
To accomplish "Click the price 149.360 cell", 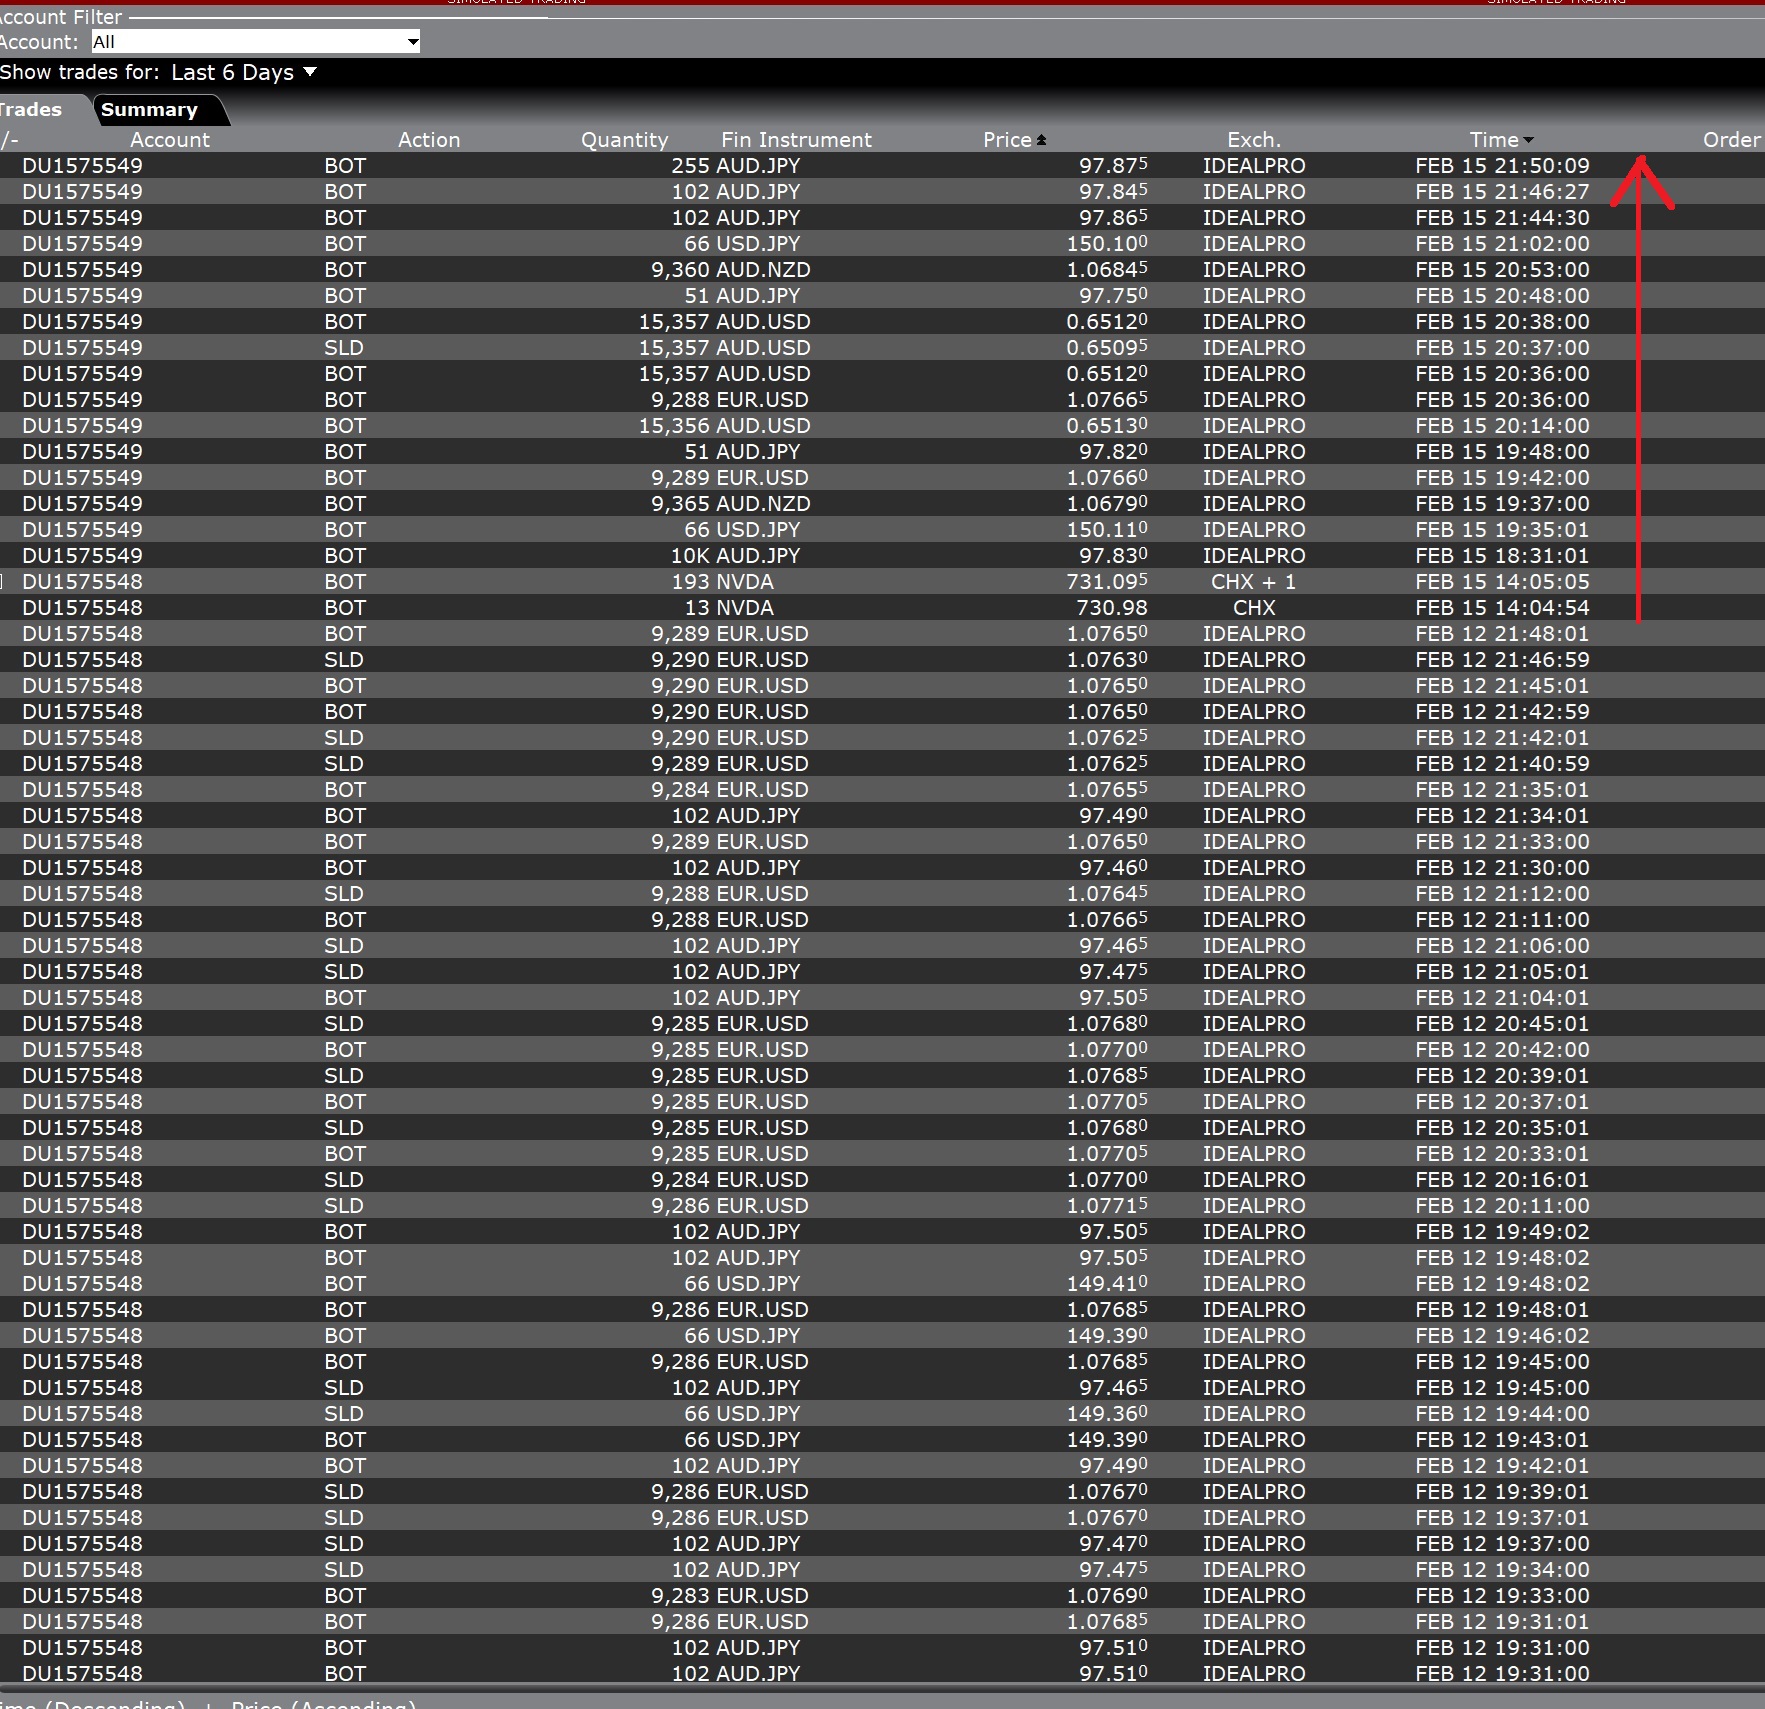I will point(1107,1414).
